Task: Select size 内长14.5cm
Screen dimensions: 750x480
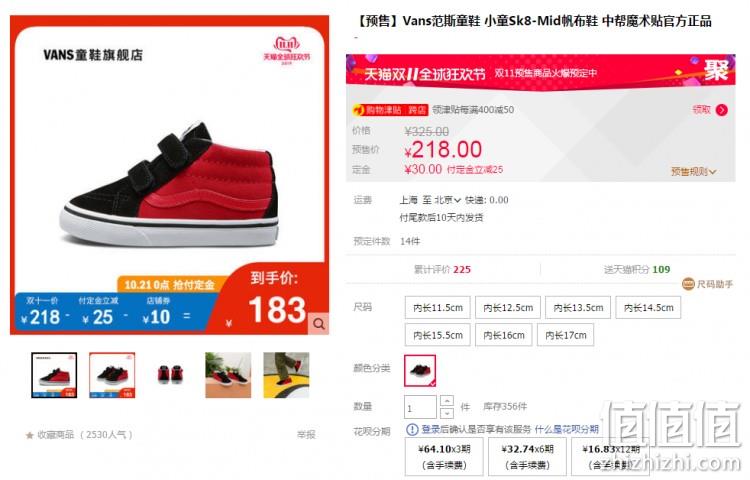Action: [x=648, y=308]
